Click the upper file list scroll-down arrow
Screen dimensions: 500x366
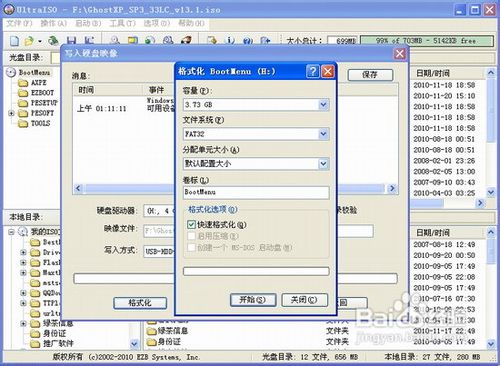(491, 192)
